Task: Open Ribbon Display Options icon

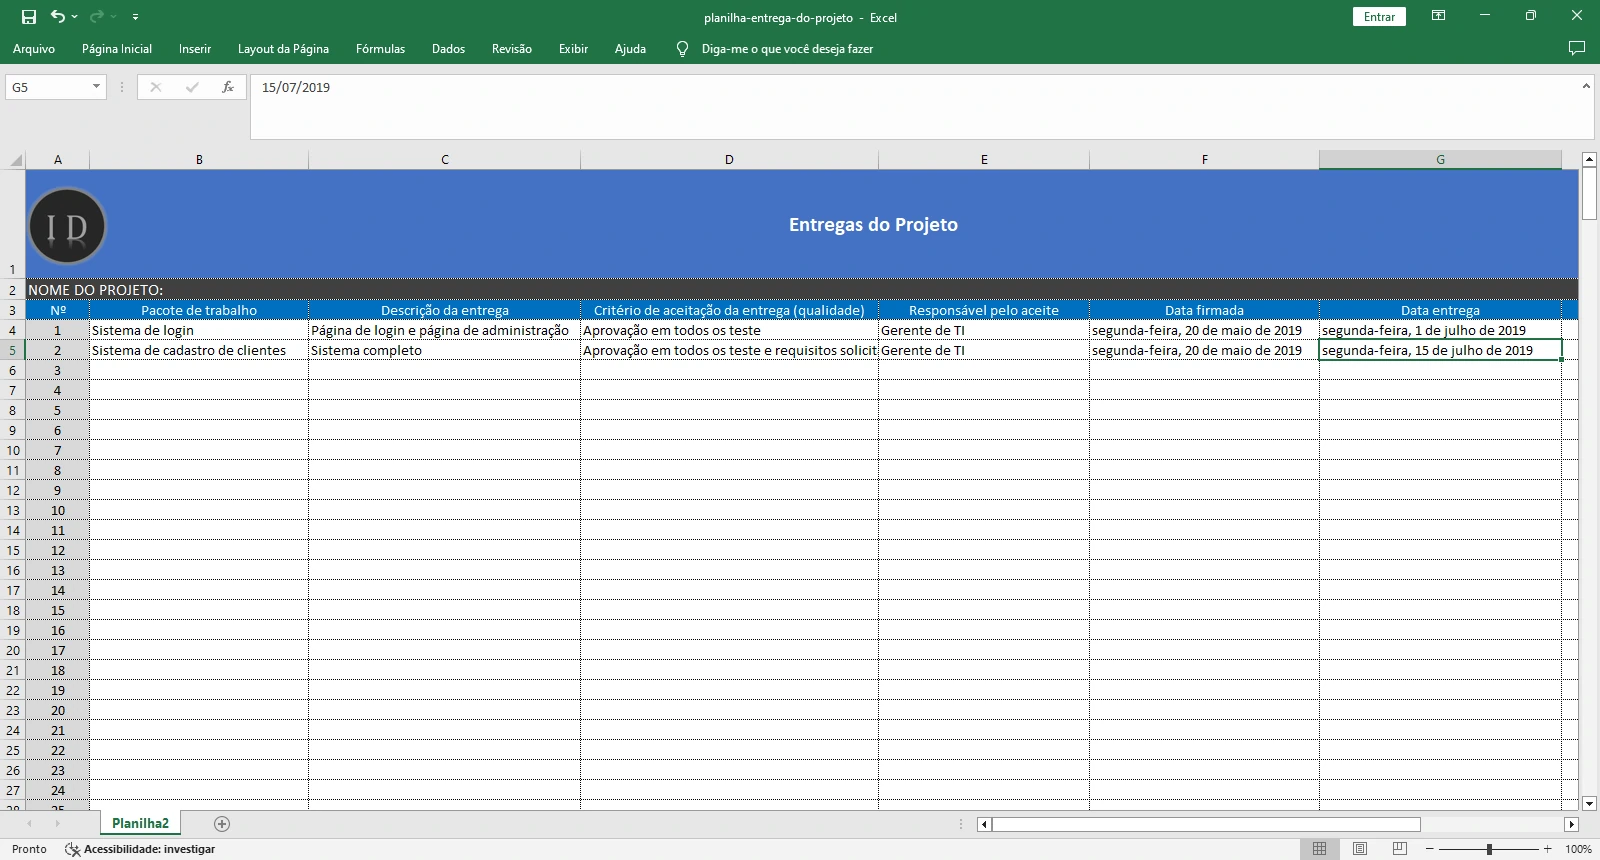Action: (1438, 16)
